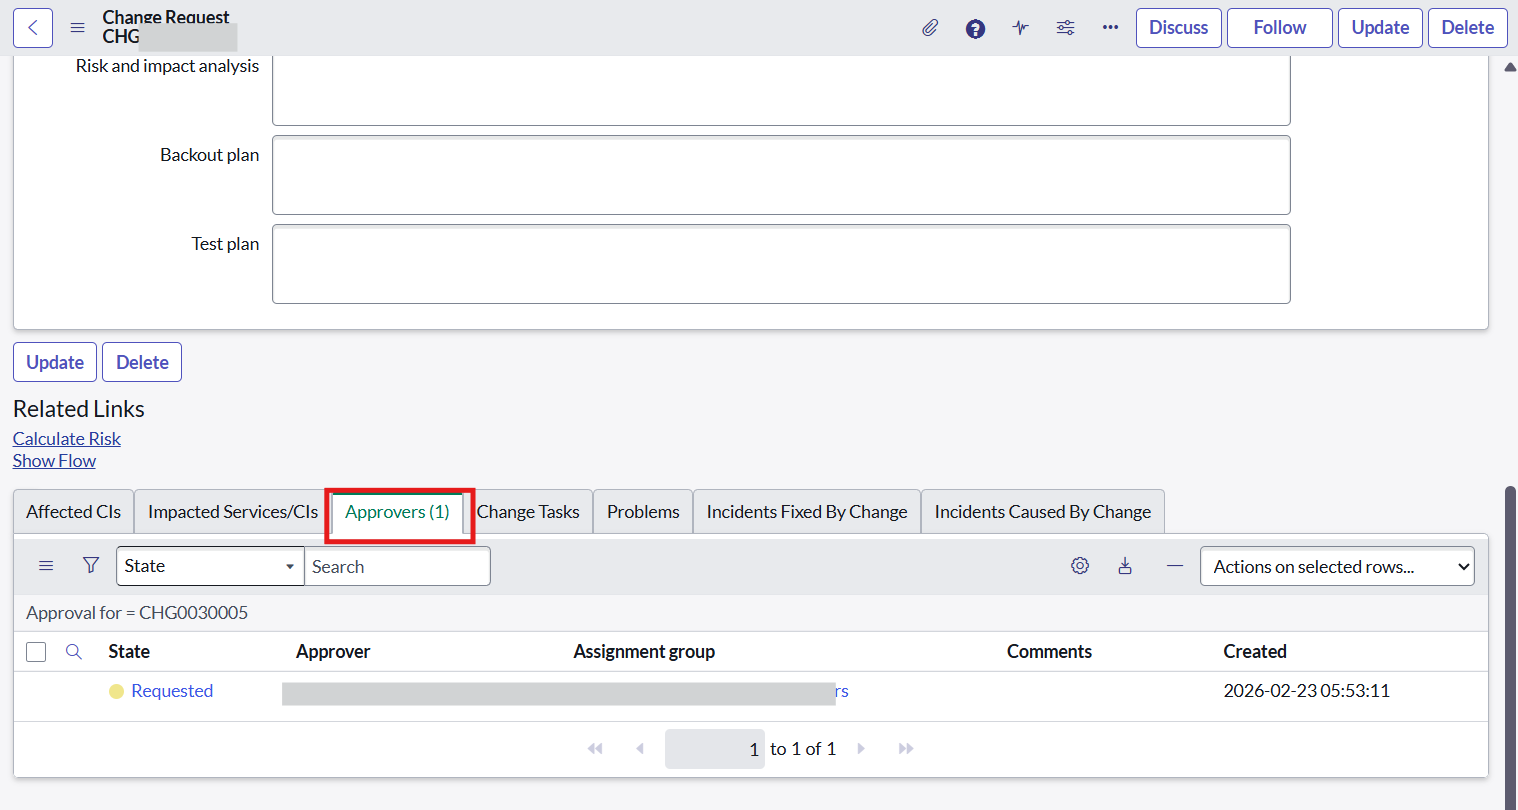Focus the Test plan text area
The image size is (1518, 810).
click(781, 264)
